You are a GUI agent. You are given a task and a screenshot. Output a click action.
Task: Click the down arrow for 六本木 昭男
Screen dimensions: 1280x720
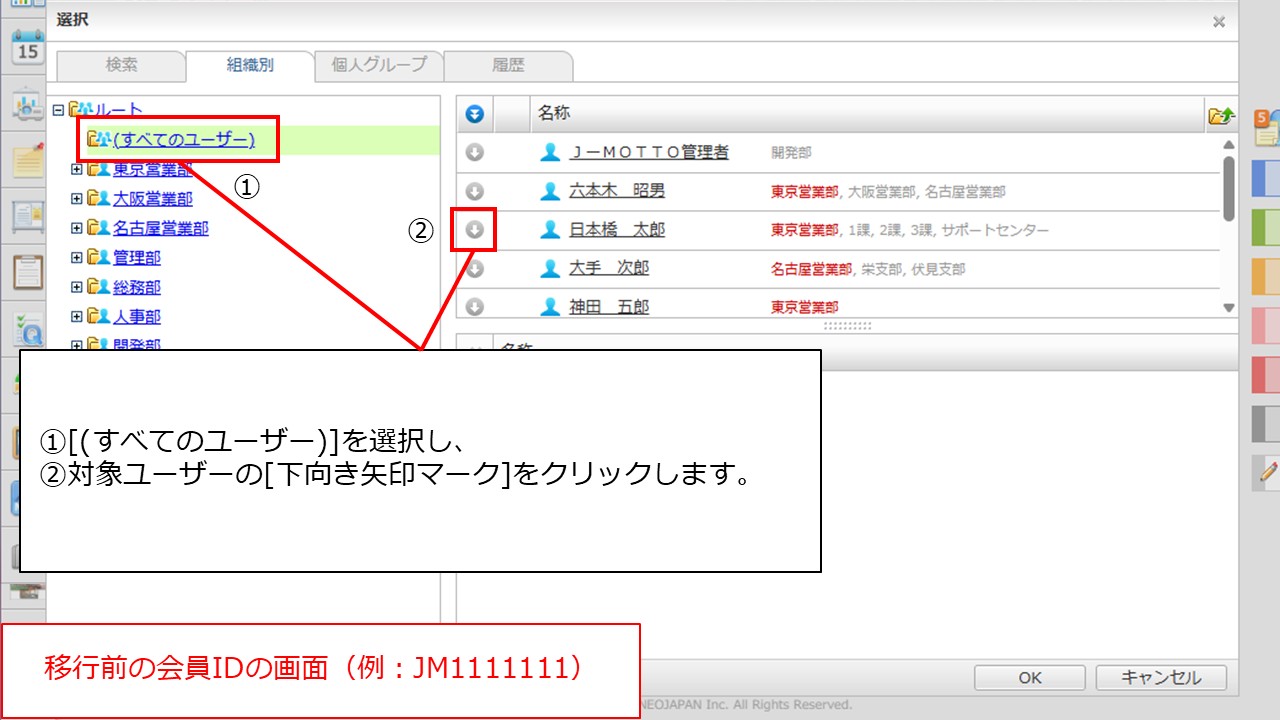tap(475, 191)
